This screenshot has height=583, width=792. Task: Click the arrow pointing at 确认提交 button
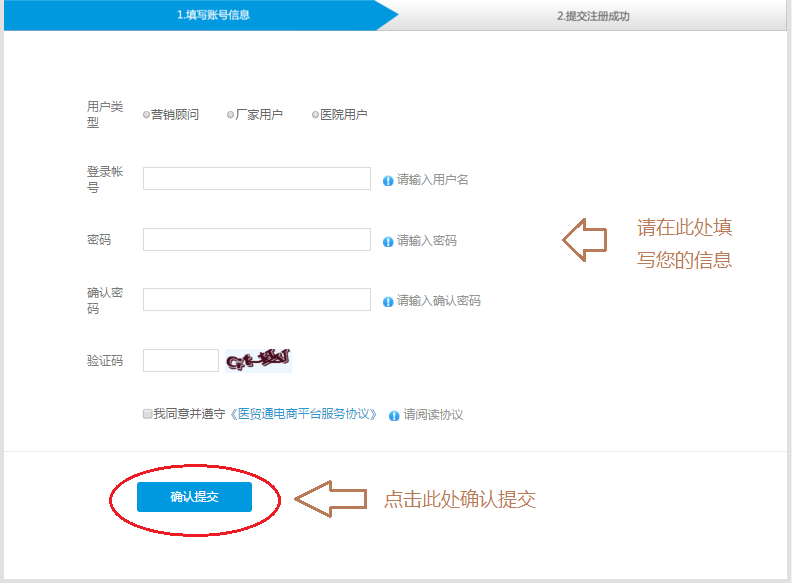329,499
